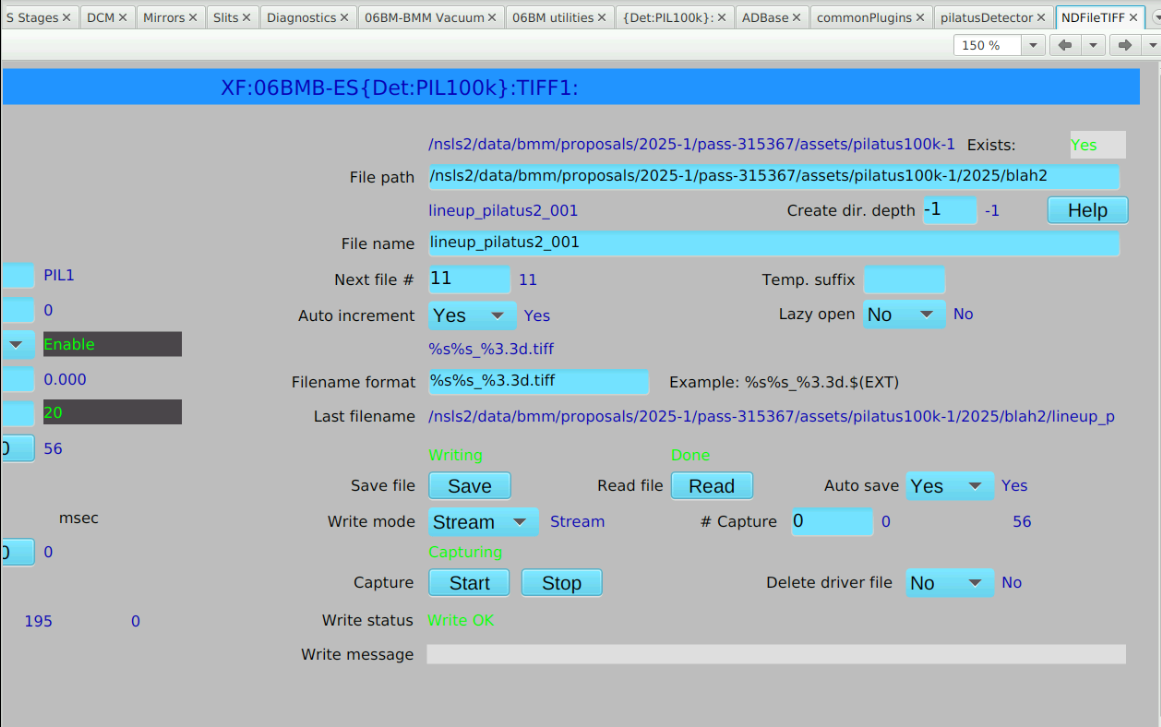Edit the Next file # field

pos(469,279)
